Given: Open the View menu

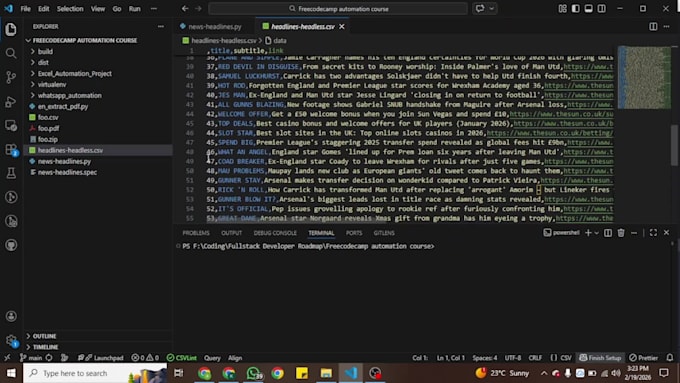Looking at the screenshot, I should tap(98, 9).
